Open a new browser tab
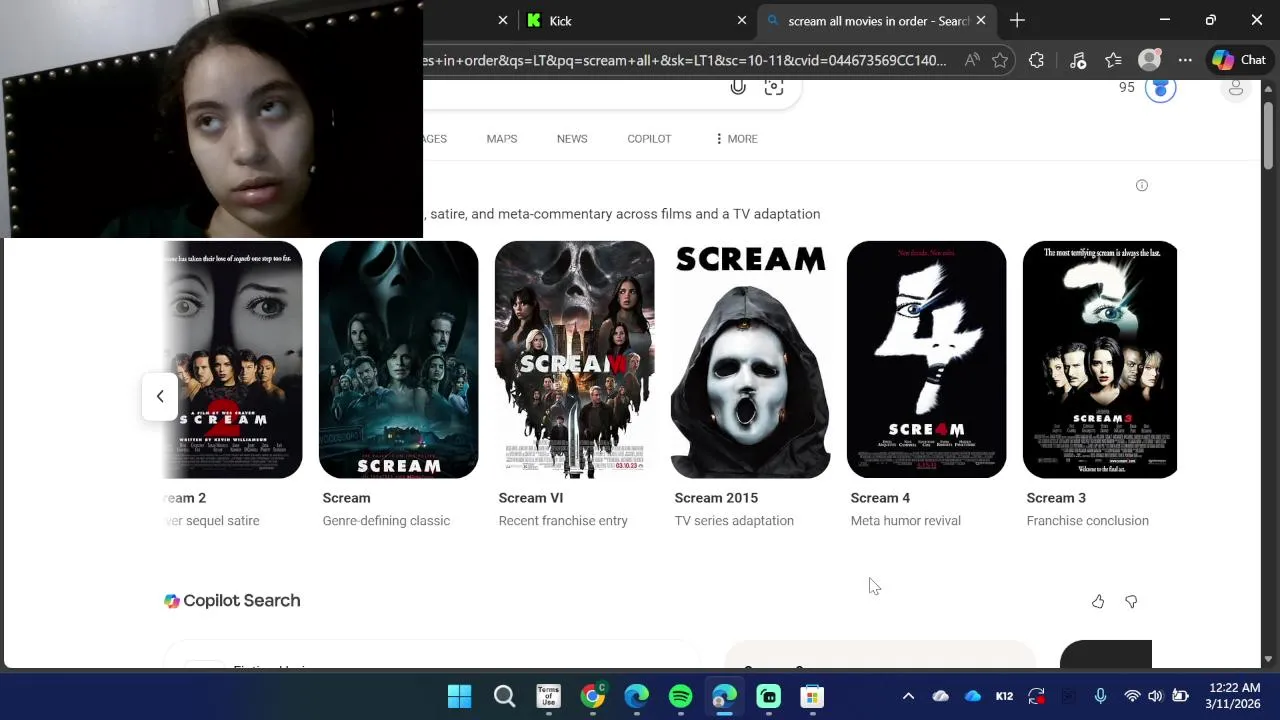The image size is (1280, 720). tap(1017, 20)
